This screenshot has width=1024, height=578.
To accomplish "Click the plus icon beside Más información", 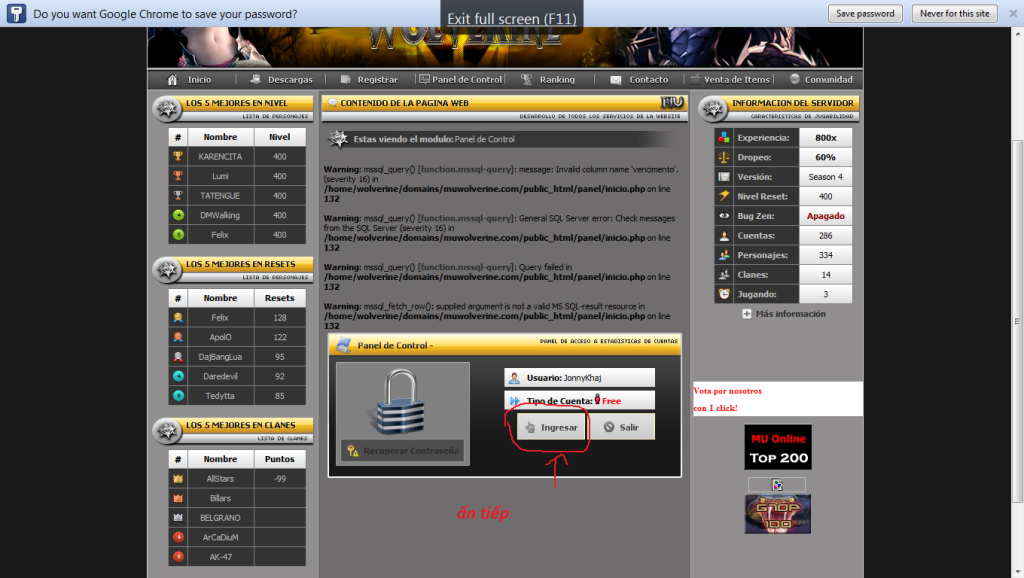I will (746, 314).
